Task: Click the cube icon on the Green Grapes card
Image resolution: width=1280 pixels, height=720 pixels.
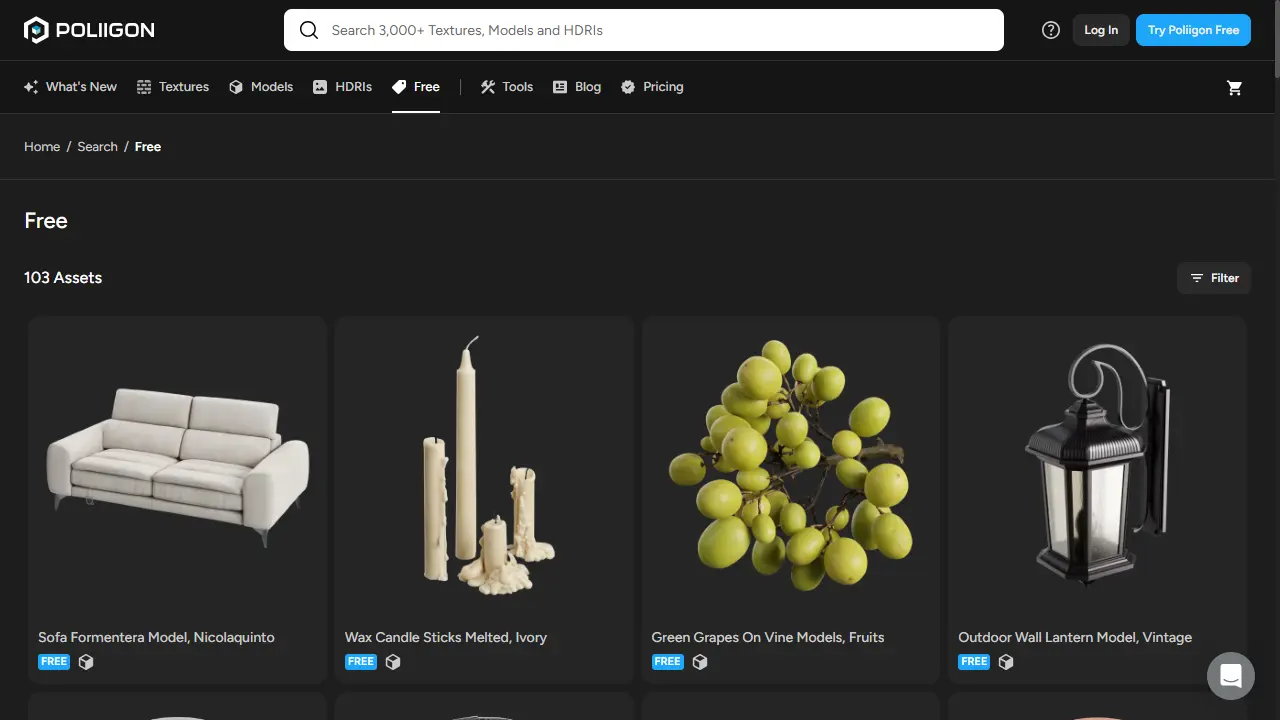Action: (699, 661)
